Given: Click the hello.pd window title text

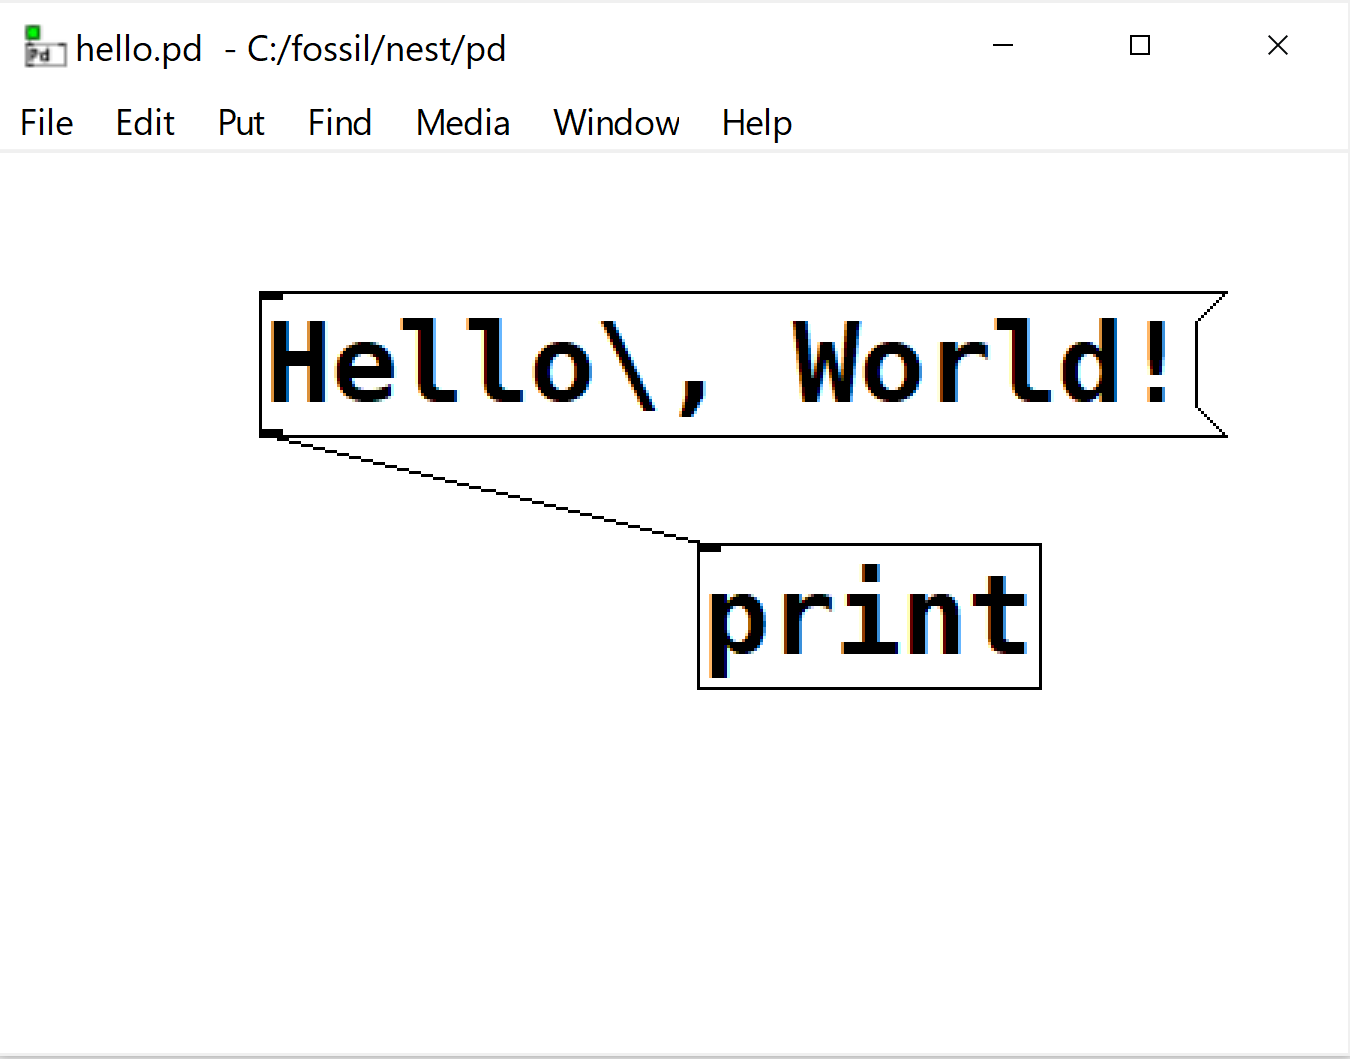Looking at the screenshot, I should pos(291,49).
